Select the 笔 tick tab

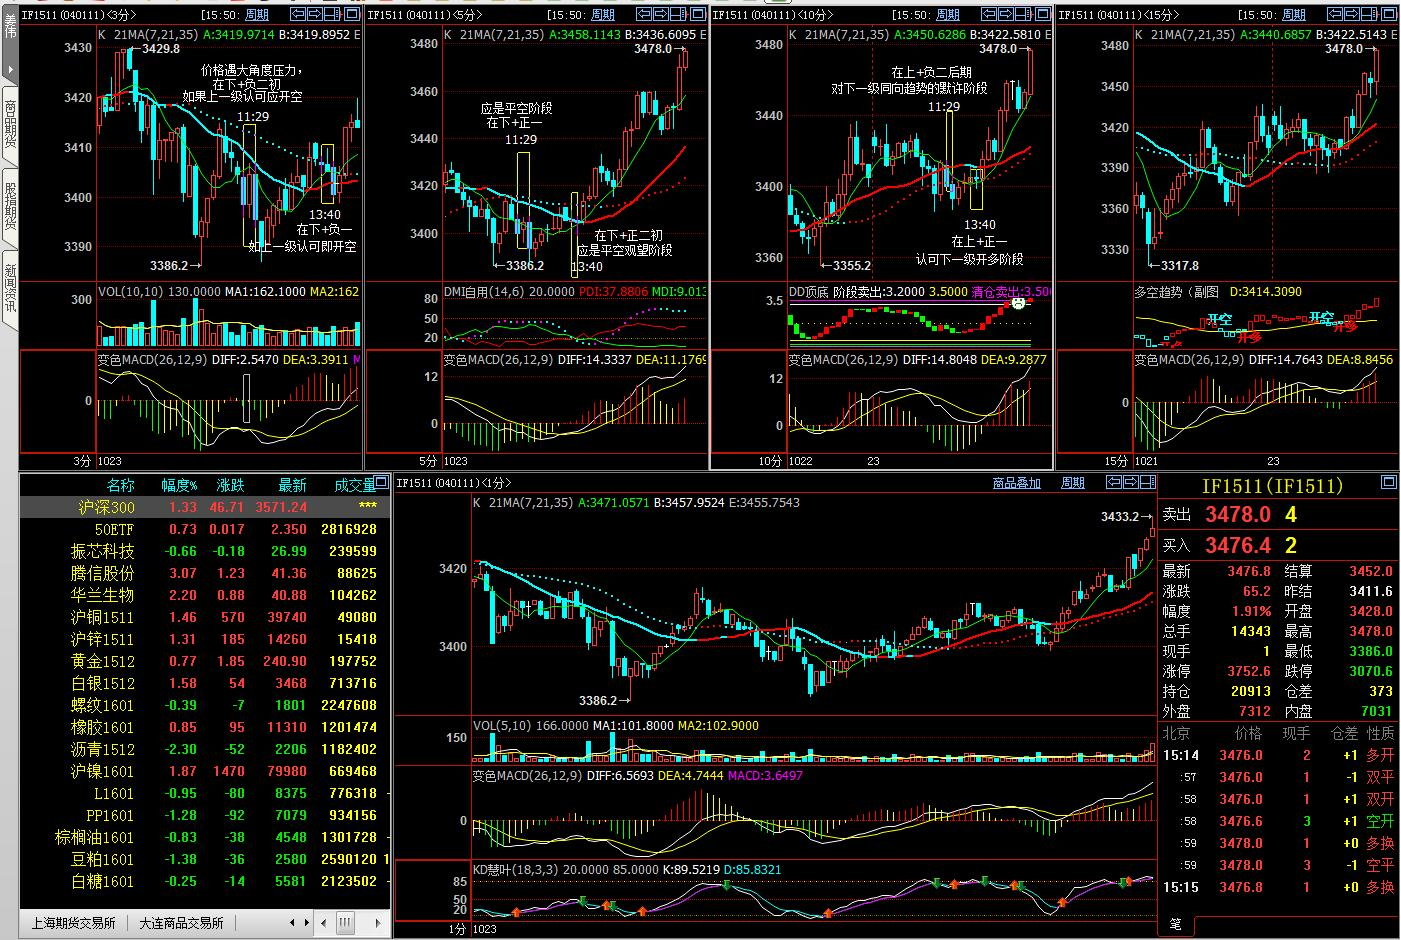click(1175, 923)
